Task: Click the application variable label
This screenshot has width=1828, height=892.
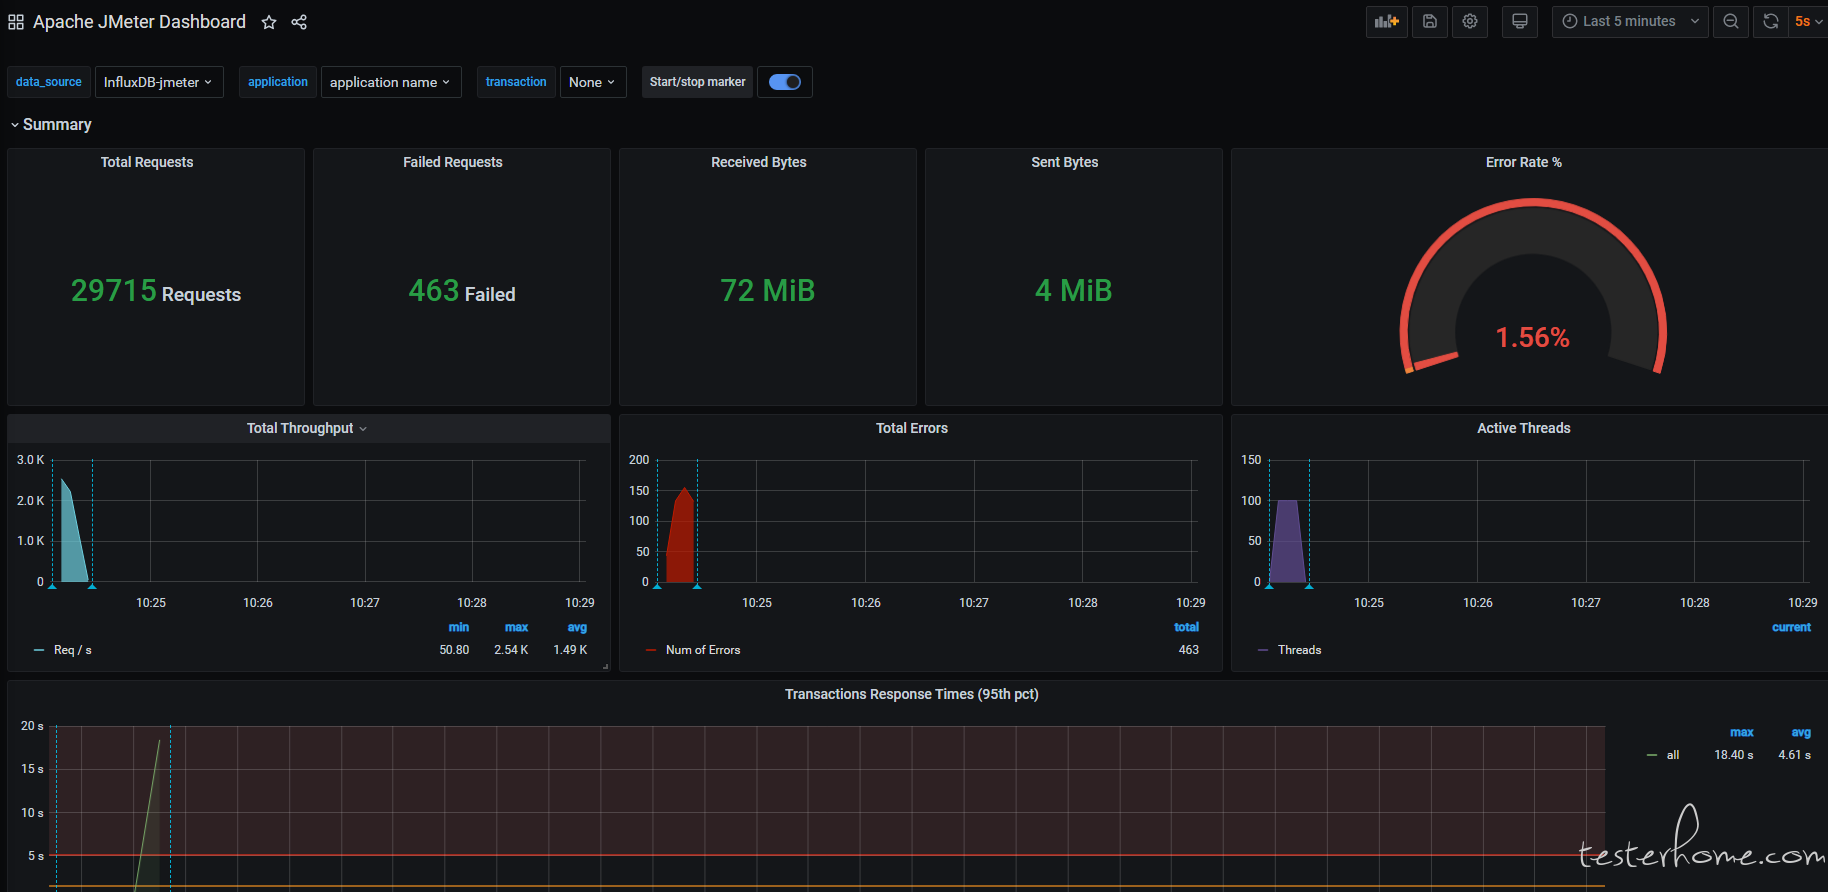Action: click(278, 82)
